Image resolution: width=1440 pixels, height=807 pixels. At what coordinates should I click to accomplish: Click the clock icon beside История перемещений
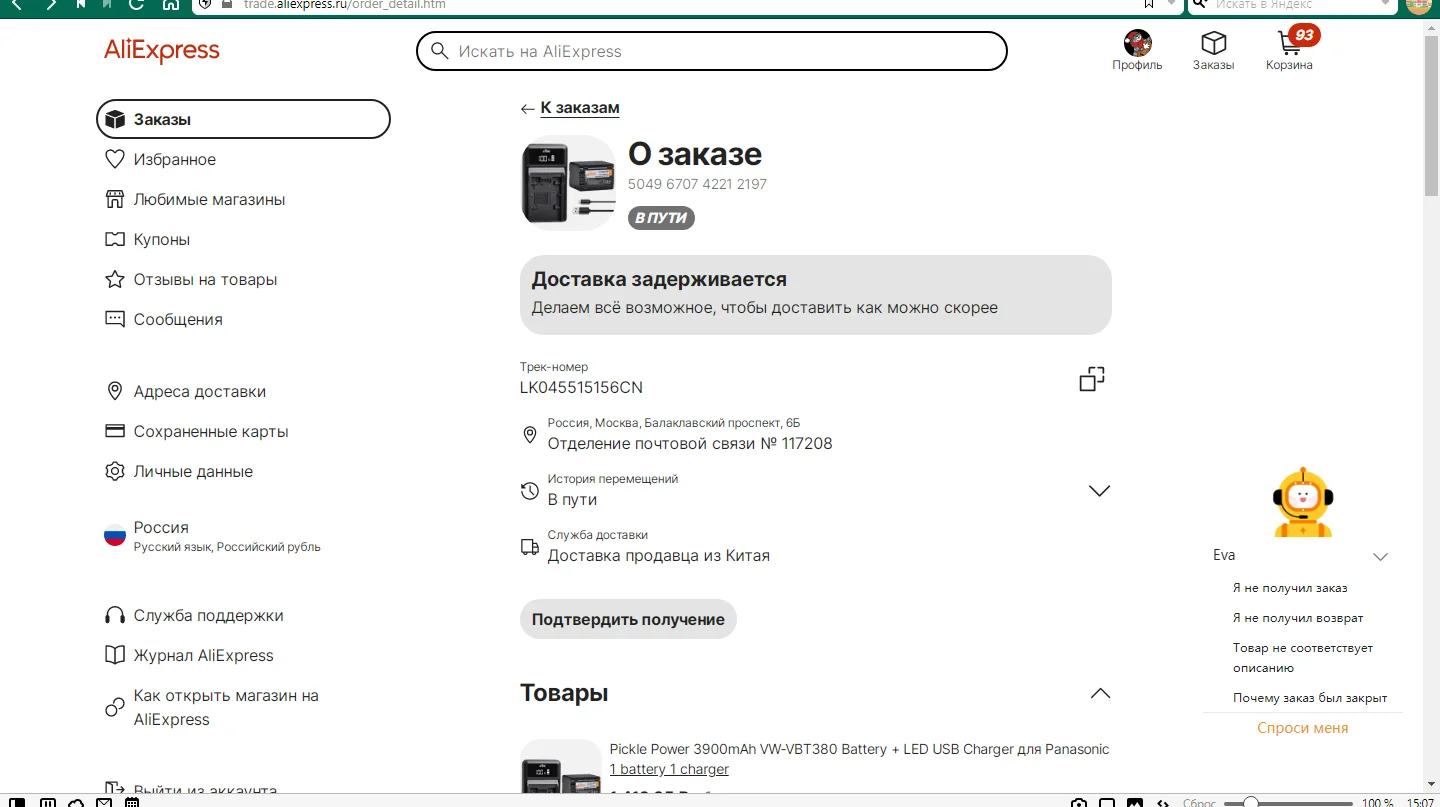[530, 491]
